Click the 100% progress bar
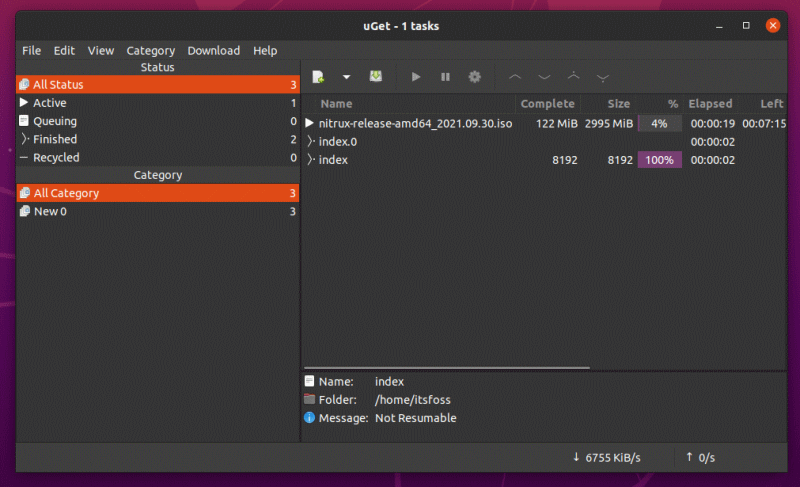This screenshot has height=487, width=800. tap(660, 160)
